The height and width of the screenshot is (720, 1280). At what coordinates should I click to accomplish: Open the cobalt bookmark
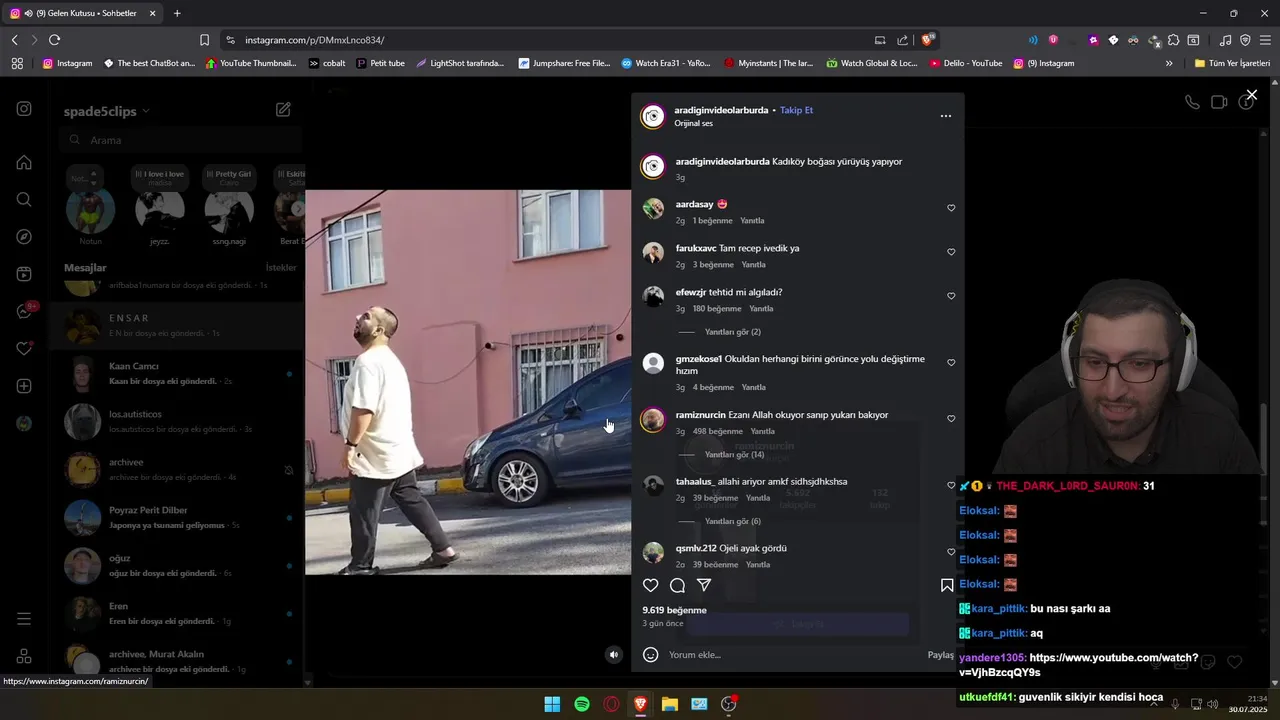pyautogui.click(x=327, y=63)
